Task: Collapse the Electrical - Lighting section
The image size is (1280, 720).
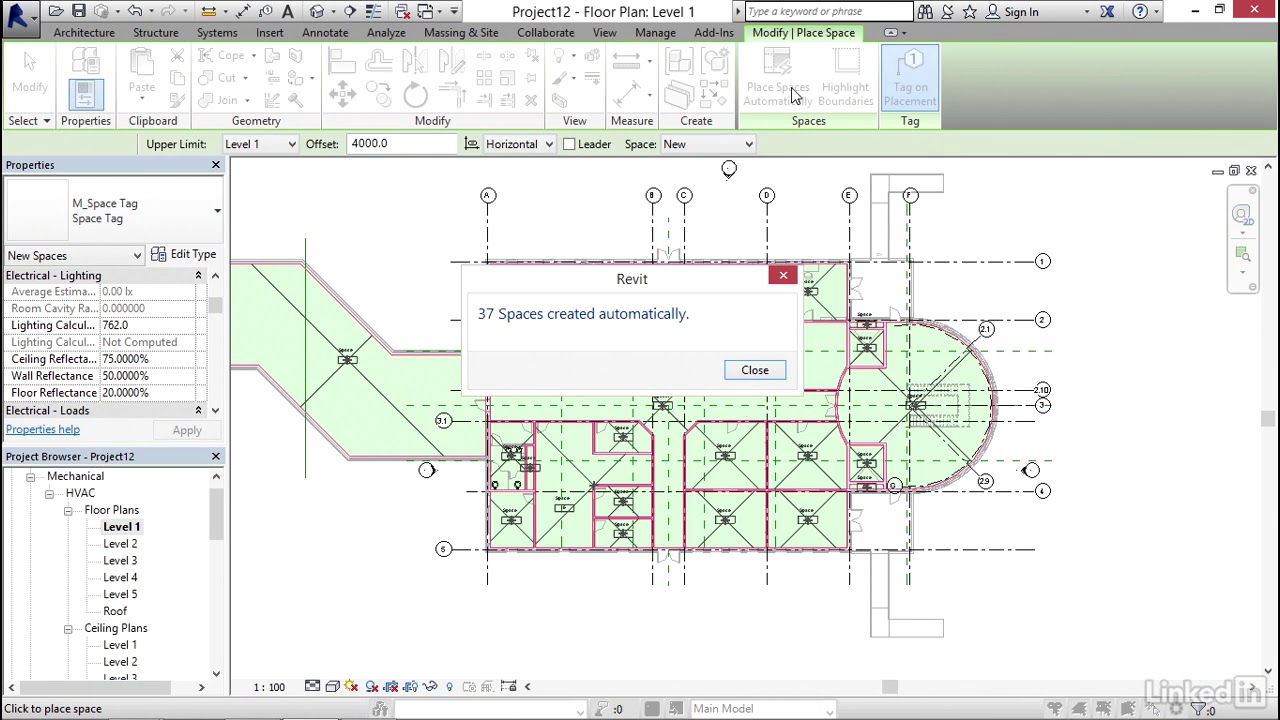Action: click(x=198, y=275)
